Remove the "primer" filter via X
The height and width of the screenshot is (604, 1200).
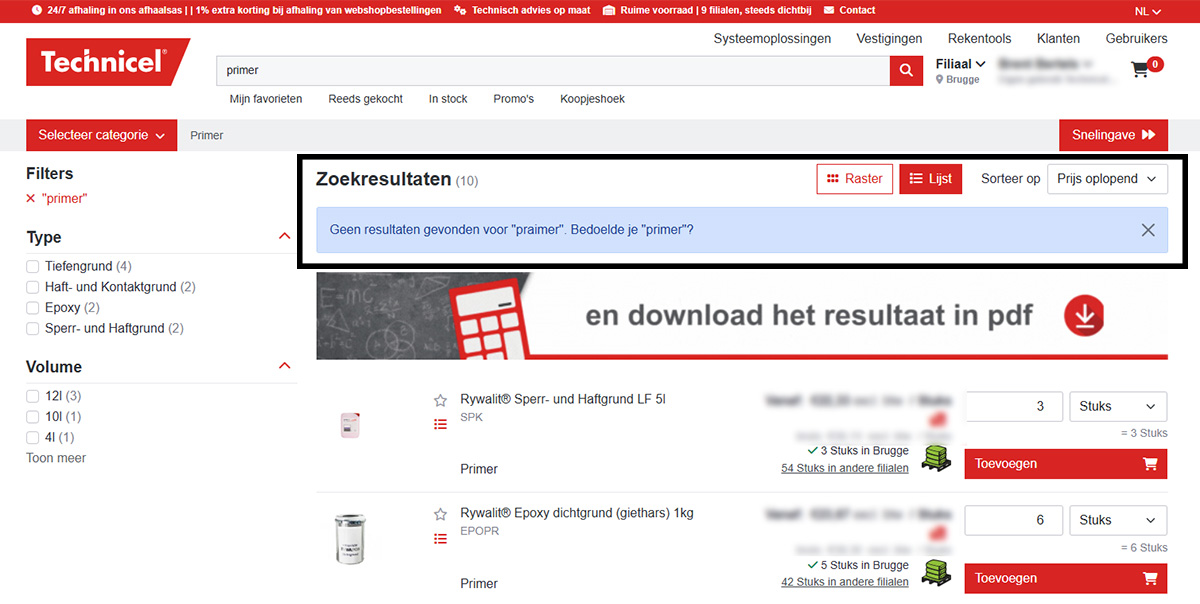(x=31, y=199)
